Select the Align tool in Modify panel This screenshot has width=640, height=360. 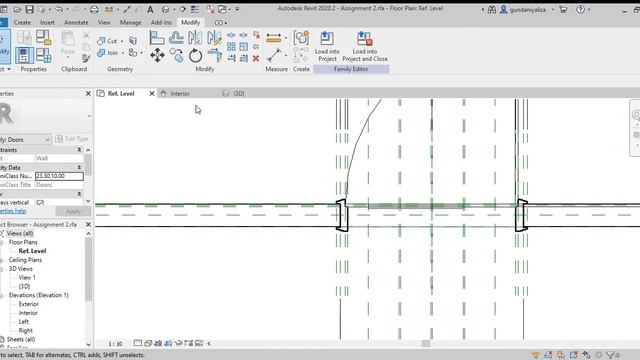(157, 38)
